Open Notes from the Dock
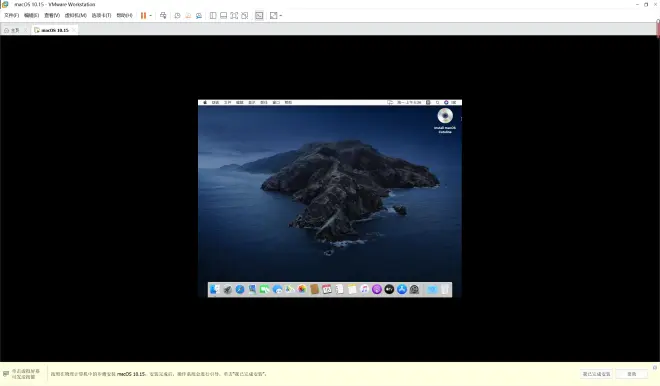This screenshot has width=660, height=386. 352,289
